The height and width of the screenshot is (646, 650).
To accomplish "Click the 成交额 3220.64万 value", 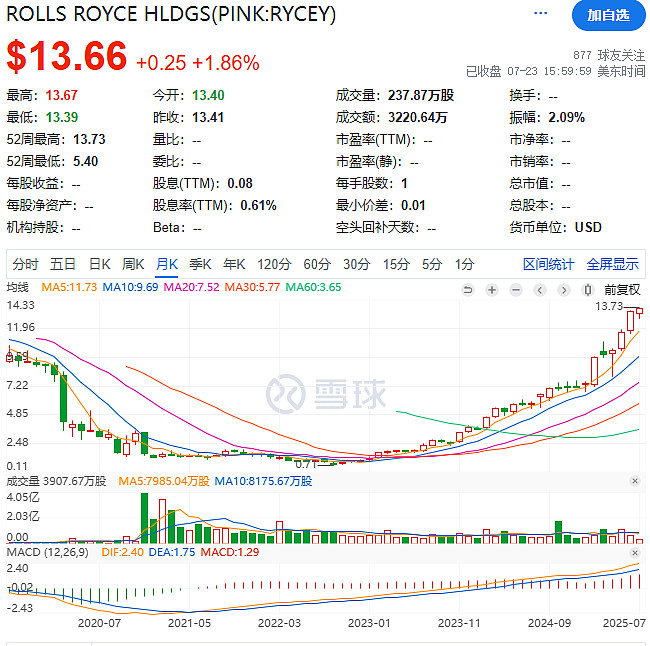I will 417,117.
